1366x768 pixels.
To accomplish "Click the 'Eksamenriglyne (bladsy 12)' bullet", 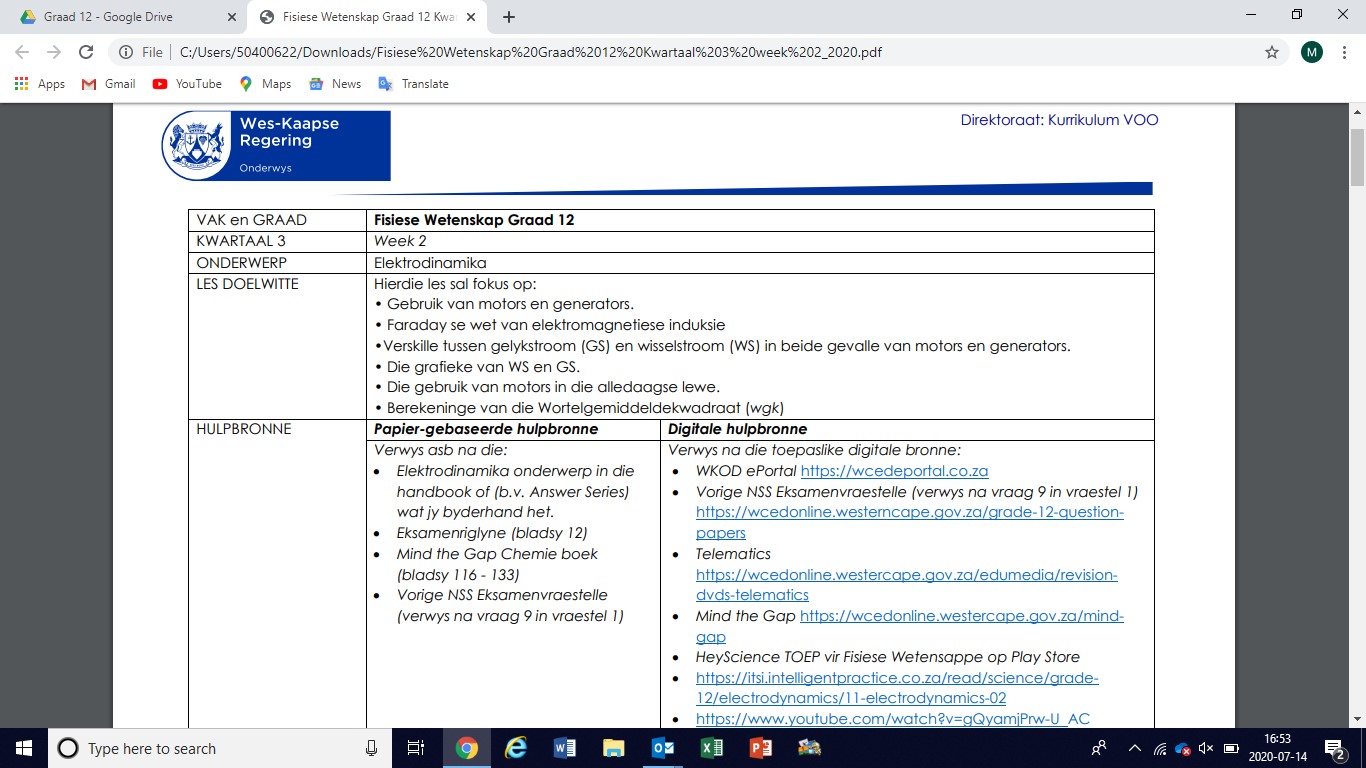I will pyautogui.click(x=492, y=533).
